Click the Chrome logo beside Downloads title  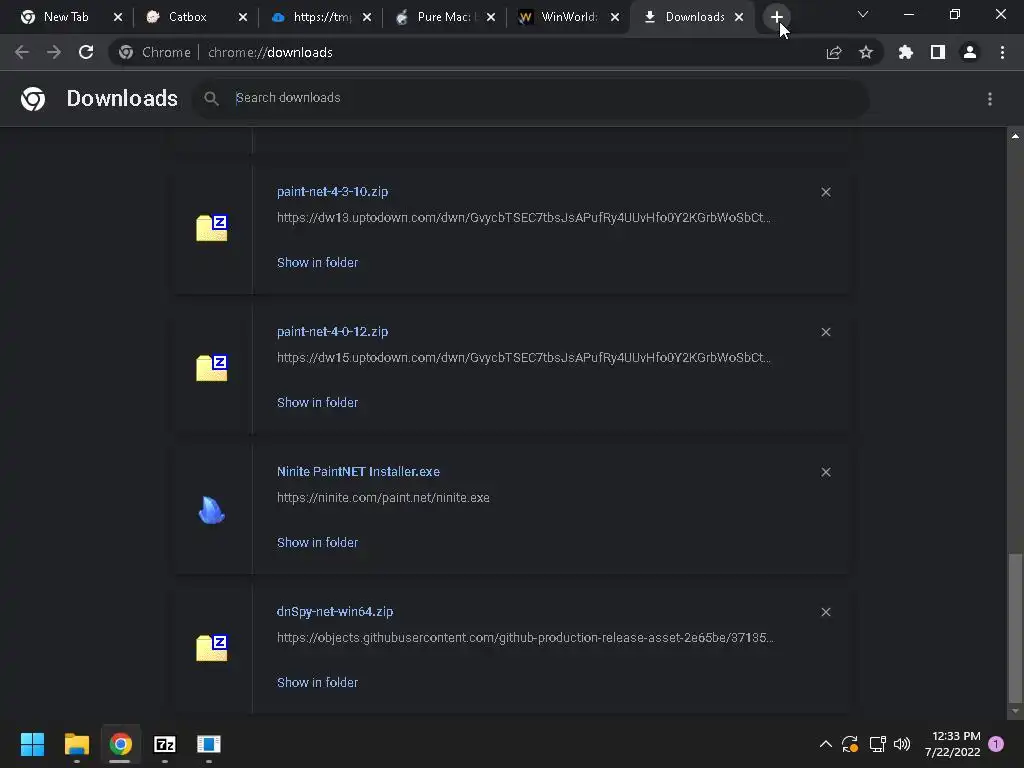click(x=33, y=99)
